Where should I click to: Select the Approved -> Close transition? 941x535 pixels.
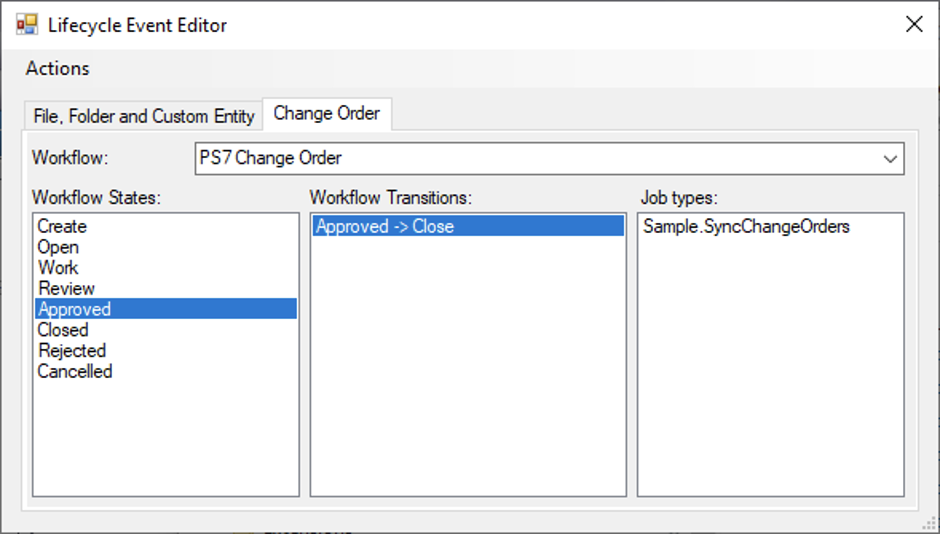point(385,227)
